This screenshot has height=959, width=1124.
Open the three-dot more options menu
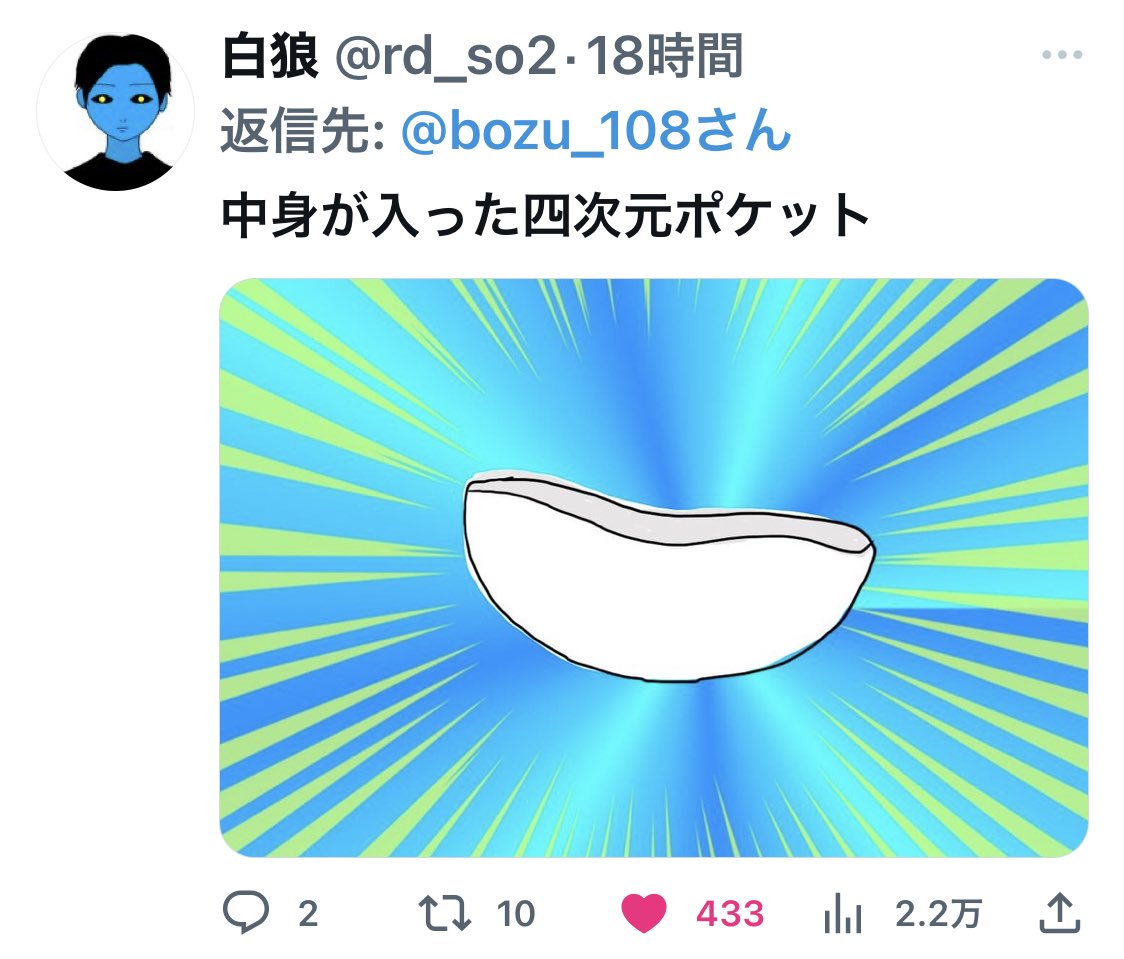point(1062,54)
